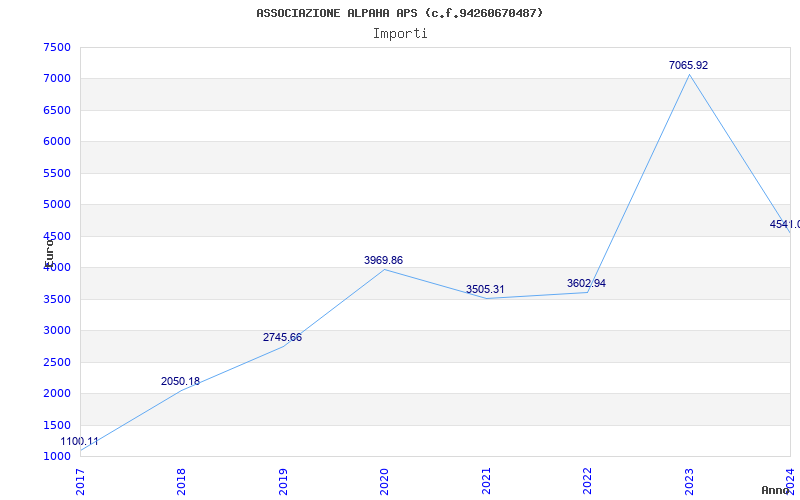
Task: Click the 2017 x-axis label
Action: (x=80, y=482)
